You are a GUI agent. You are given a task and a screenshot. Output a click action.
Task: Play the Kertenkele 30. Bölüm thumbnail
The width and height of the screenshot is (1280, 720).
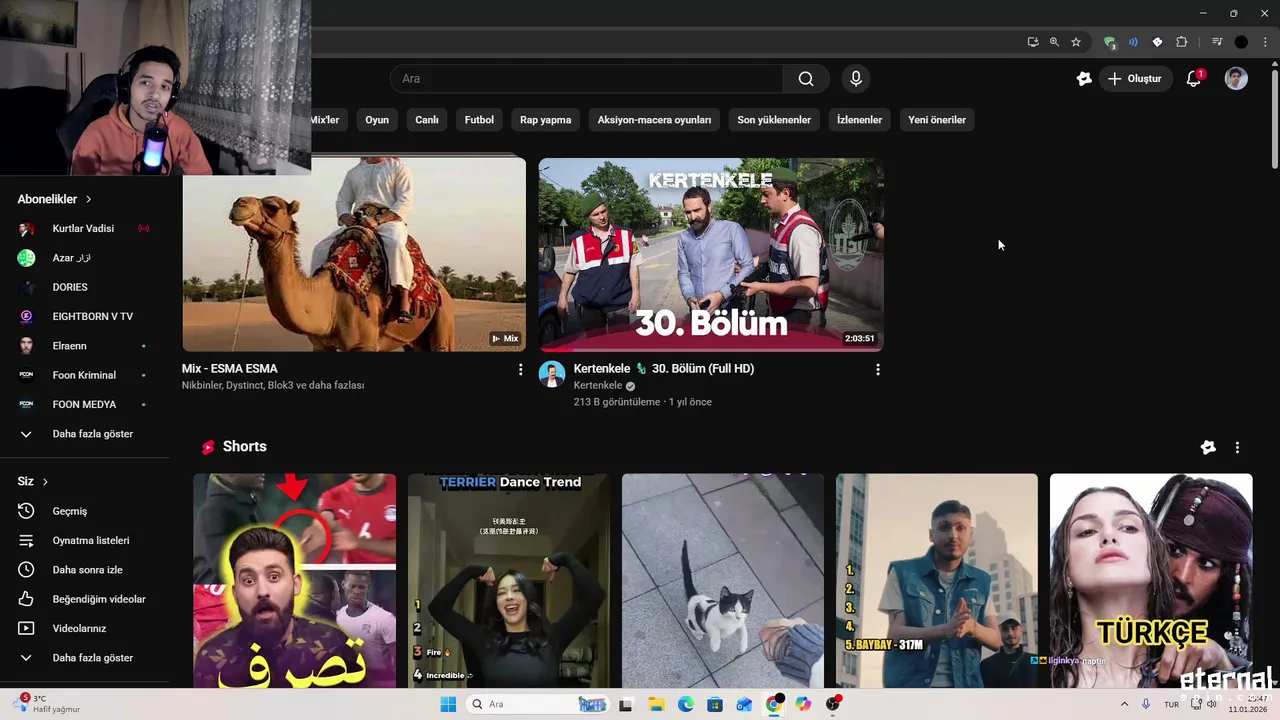point(711,255)
